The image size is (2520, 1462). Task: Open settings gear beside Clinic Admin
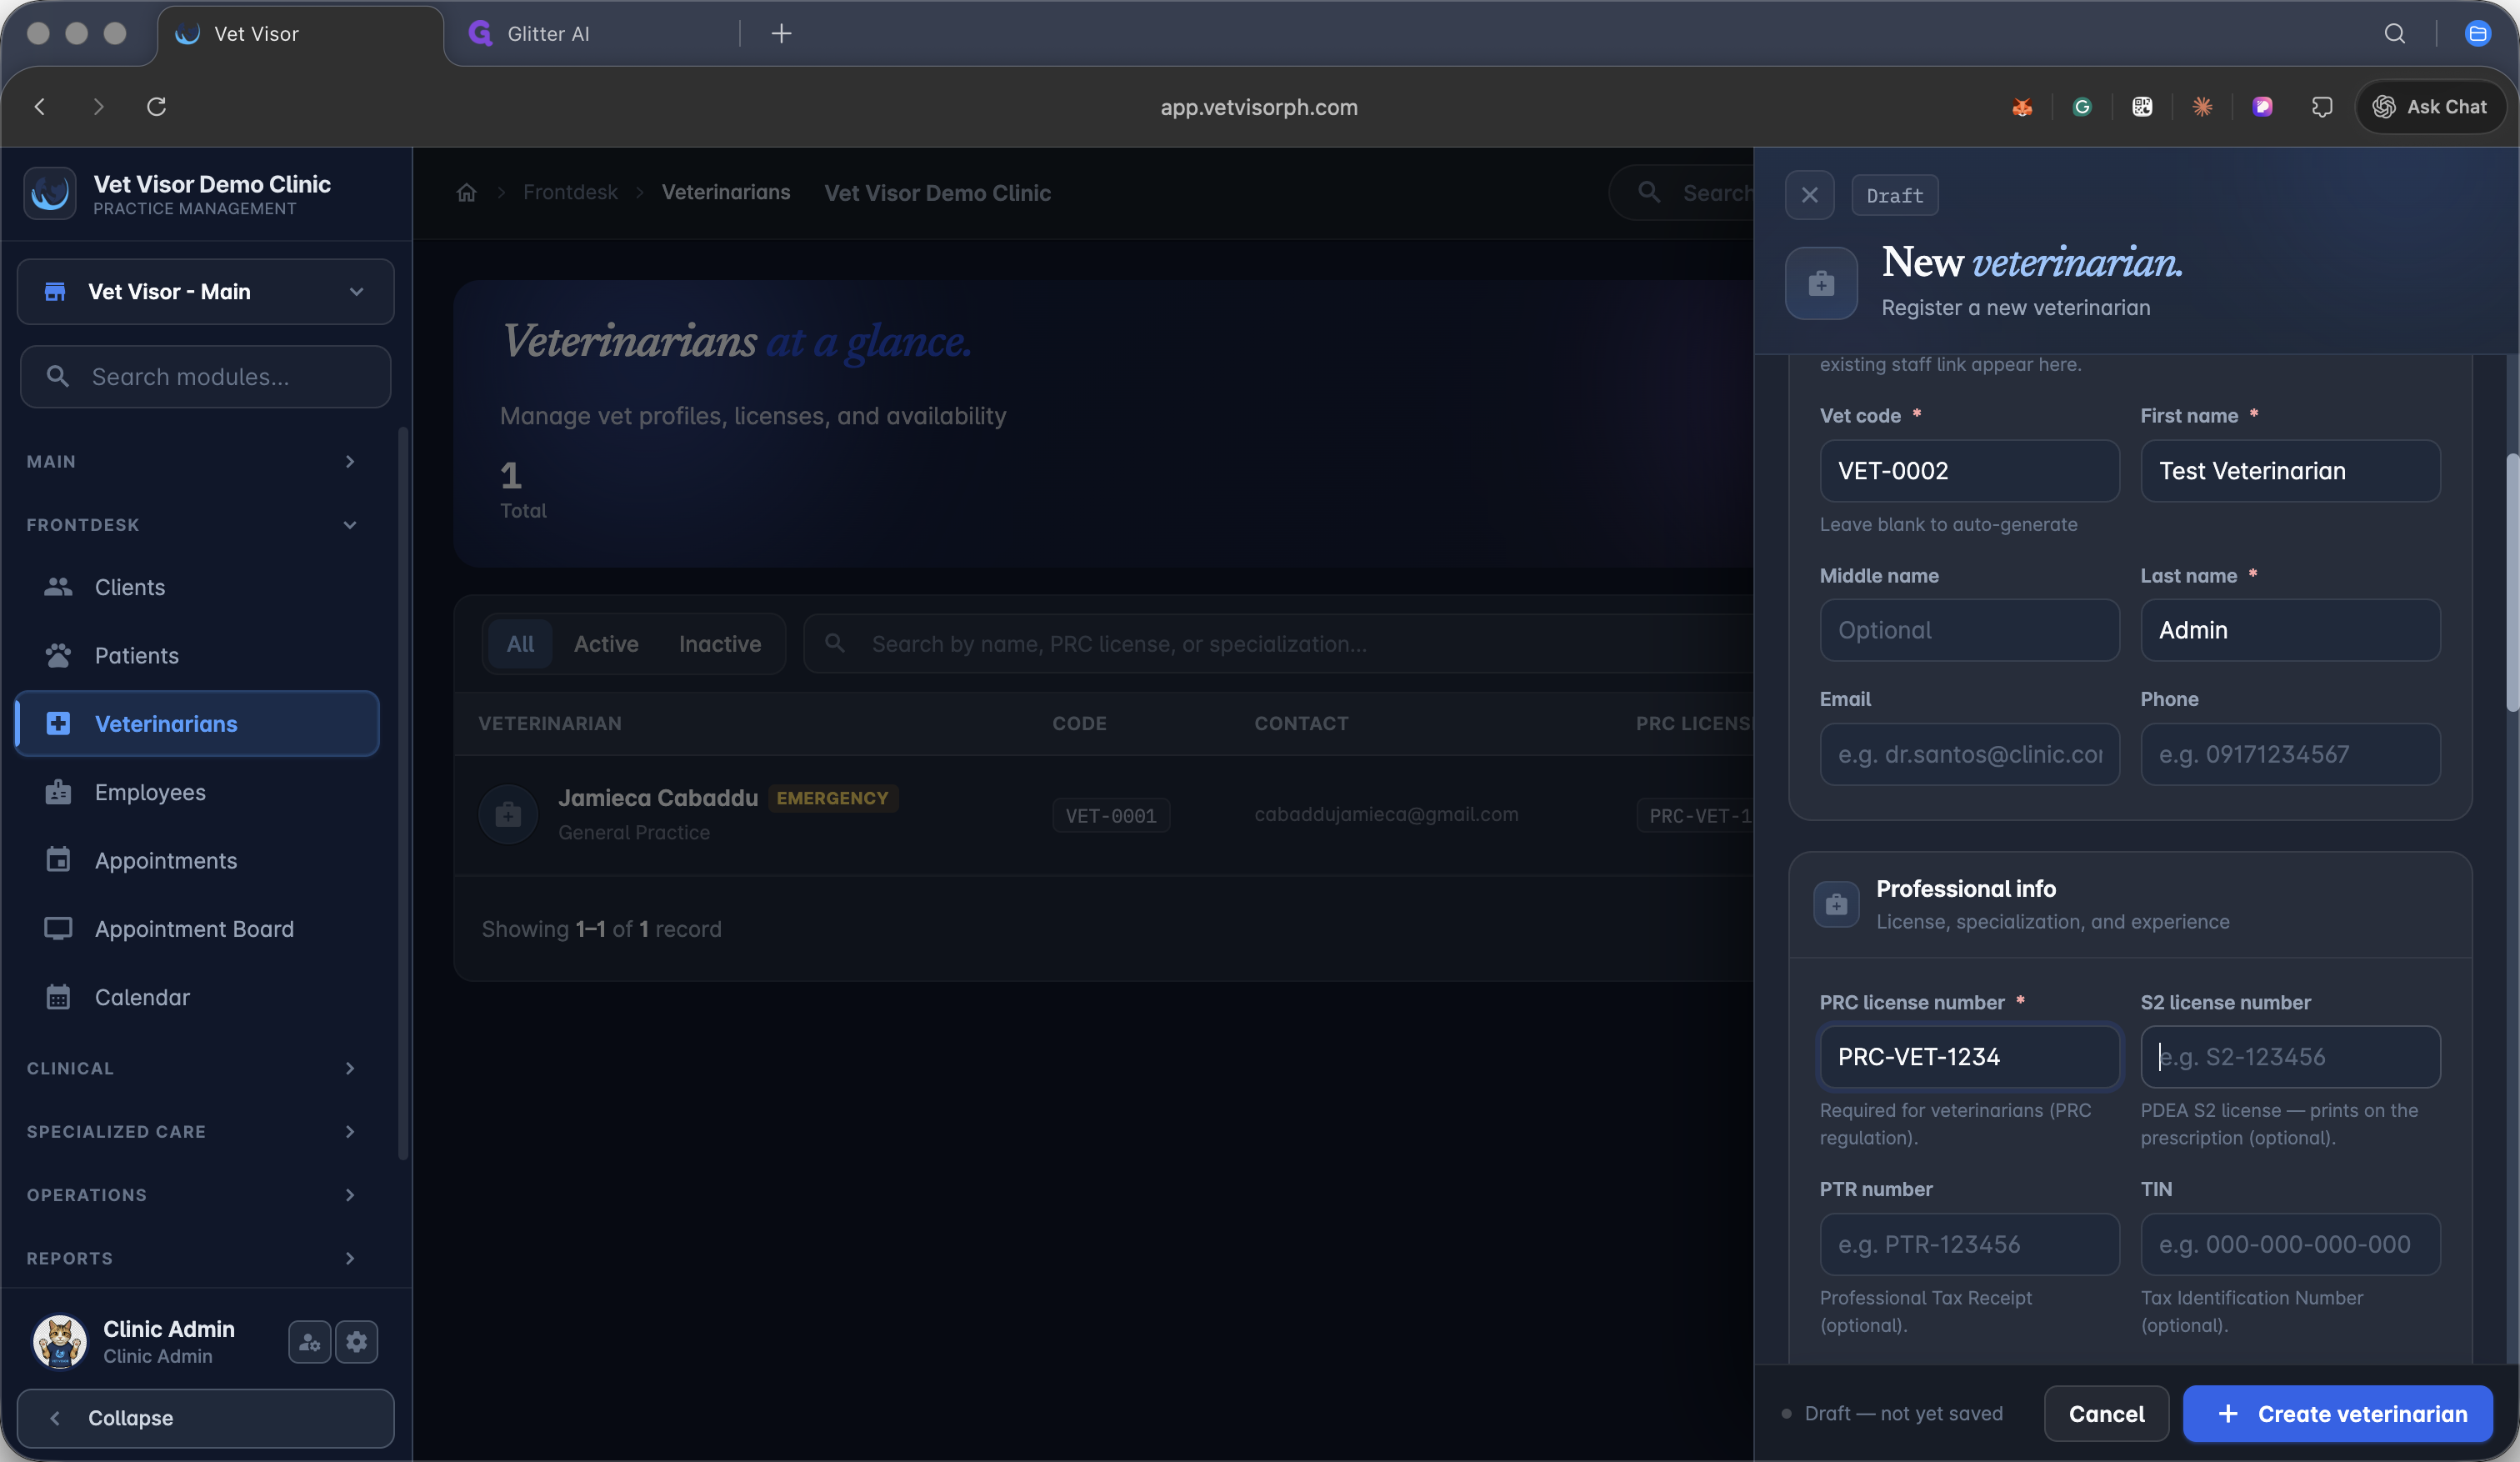point(357,1341)
